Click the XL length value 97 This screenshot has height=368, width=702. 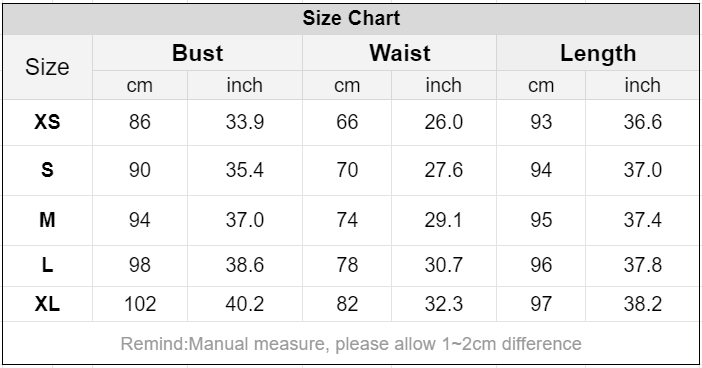point(541,304)
